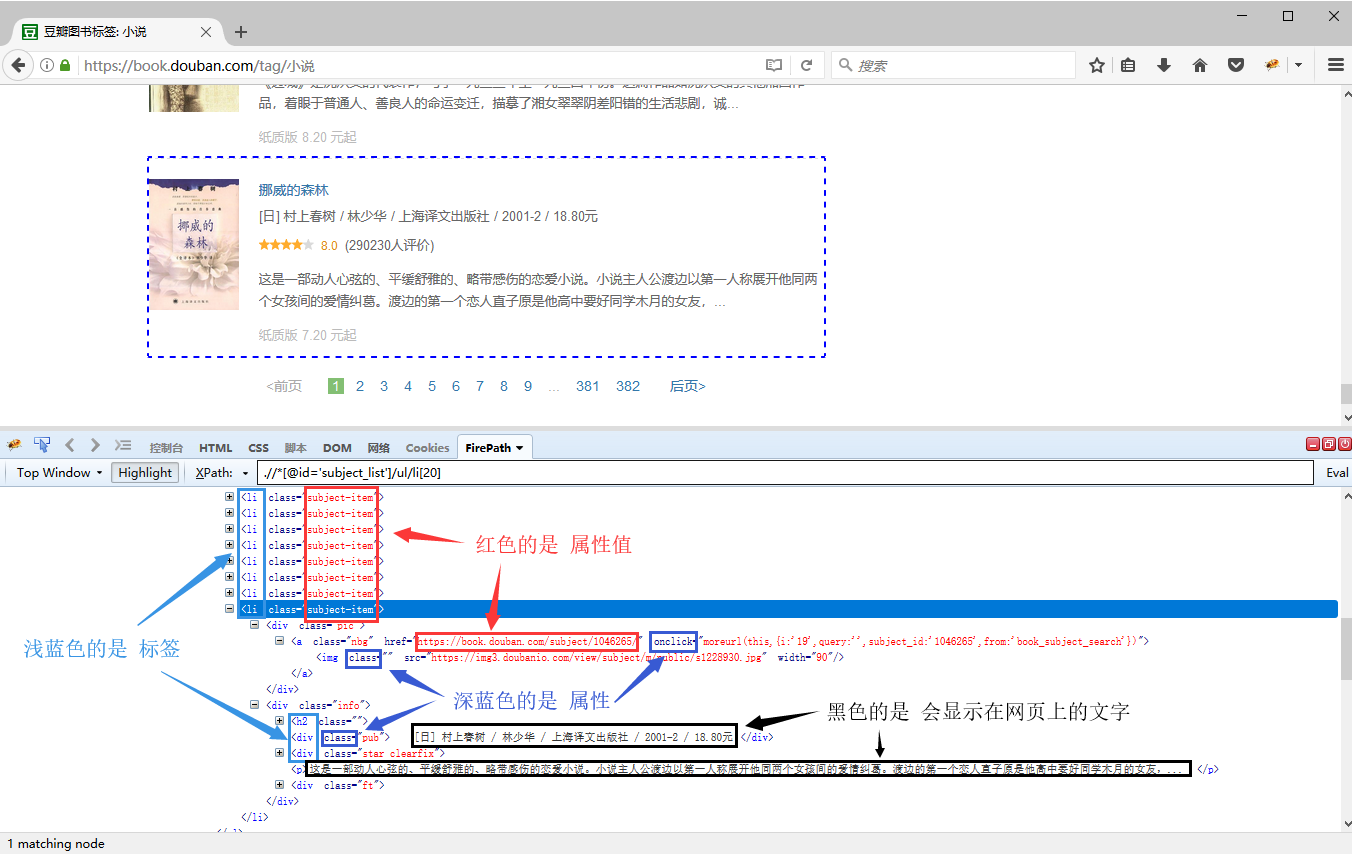Switch to the HTML tab
Image resolution: width=1352 pixels, height=854 pixels.
click(x=215, y=448)
